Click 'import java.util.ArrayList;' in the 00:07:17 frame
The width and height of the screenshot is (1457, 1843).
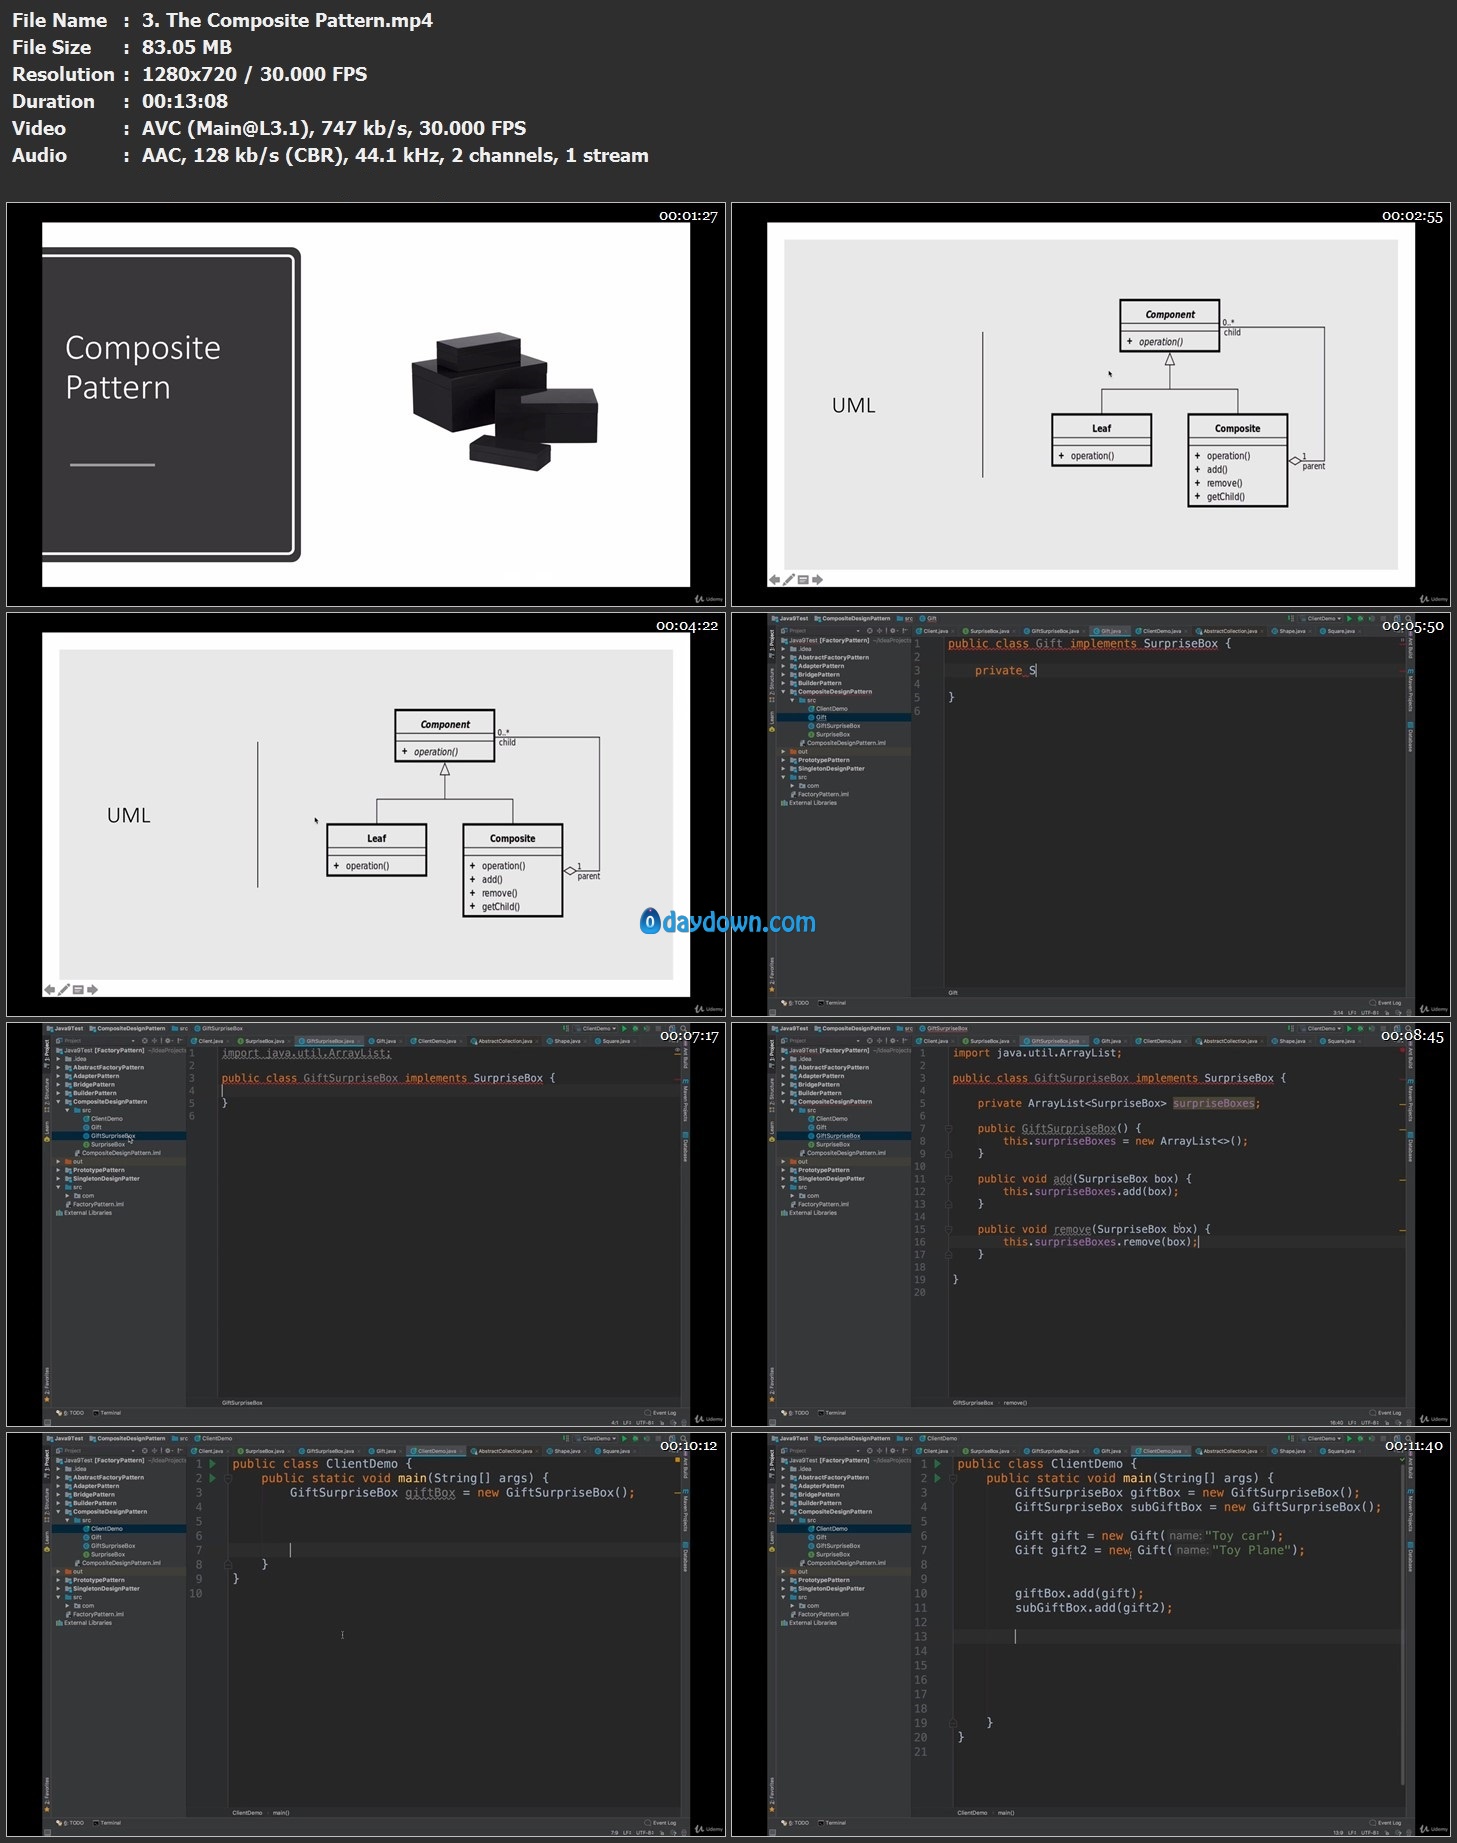click(306, 1053)
